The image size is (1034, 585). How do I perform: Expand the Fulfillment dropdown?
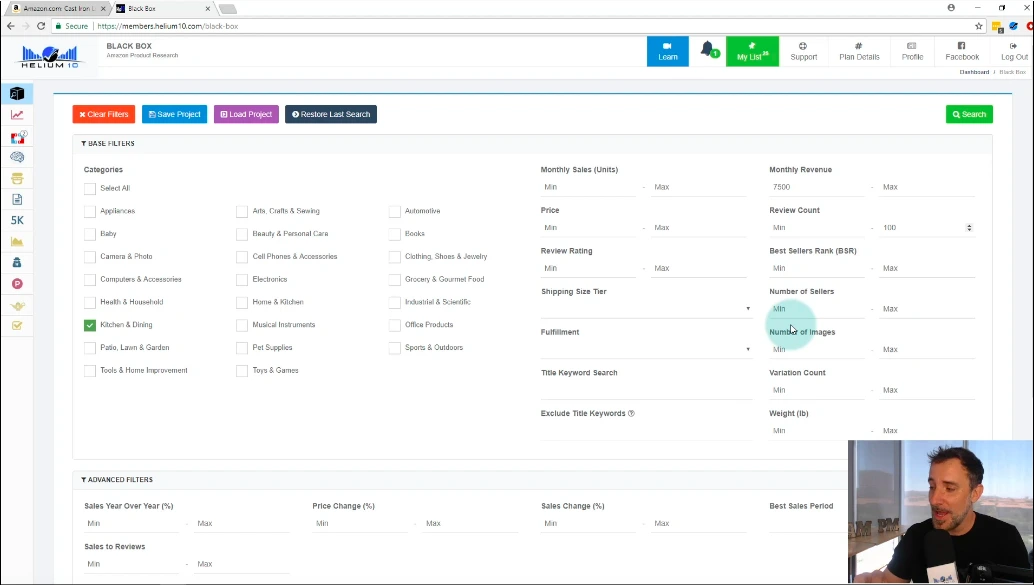coord(645,349)
